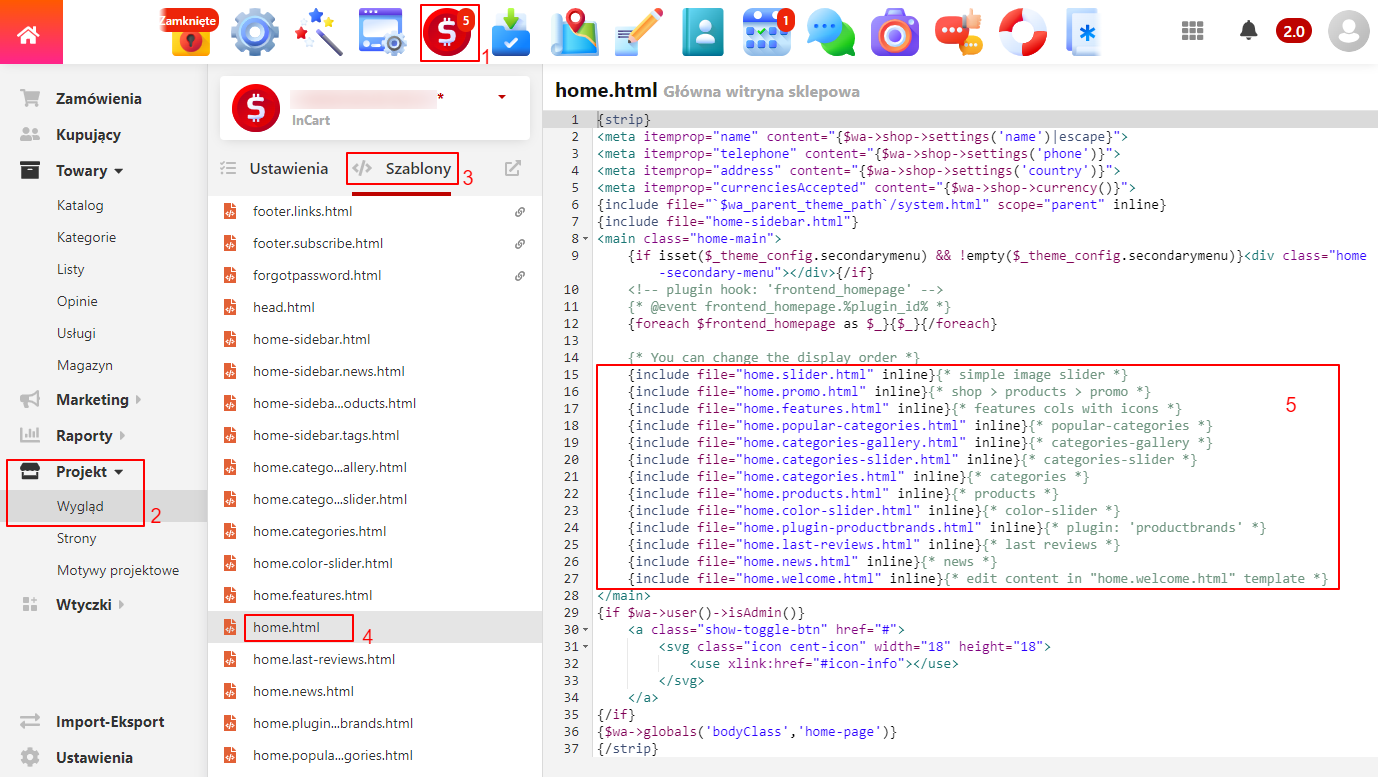Open Ustawienia at sidebar bottom
The width and height of the screenshot is (1378, 777).
(x=94, y=757)
